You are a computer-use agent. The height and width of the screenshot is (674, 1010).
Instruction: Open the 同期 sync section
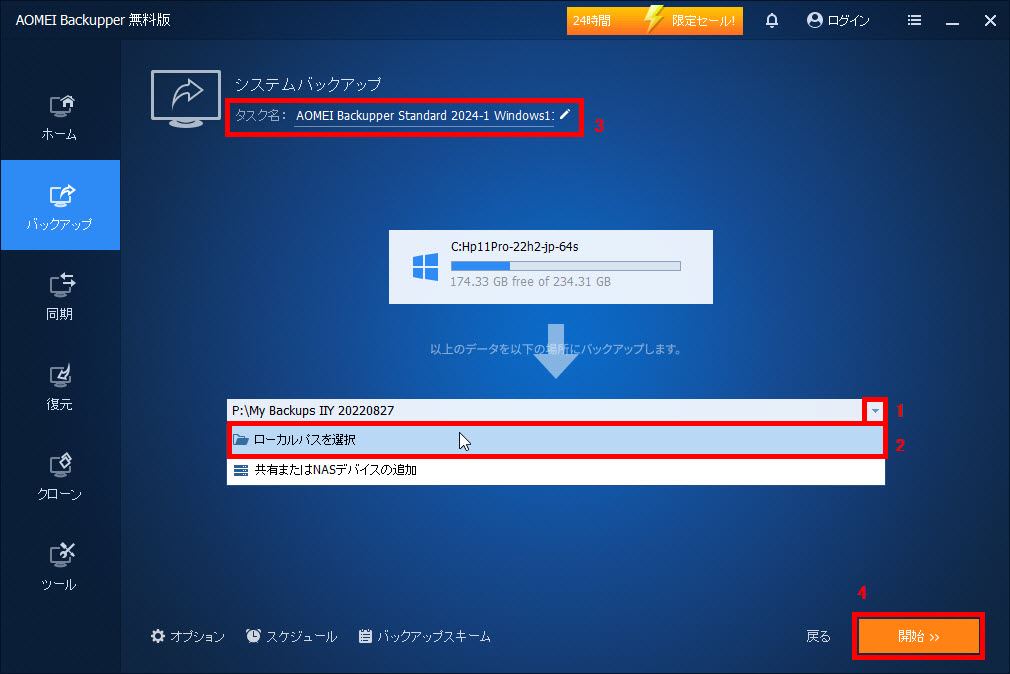[x=60, y=296]
